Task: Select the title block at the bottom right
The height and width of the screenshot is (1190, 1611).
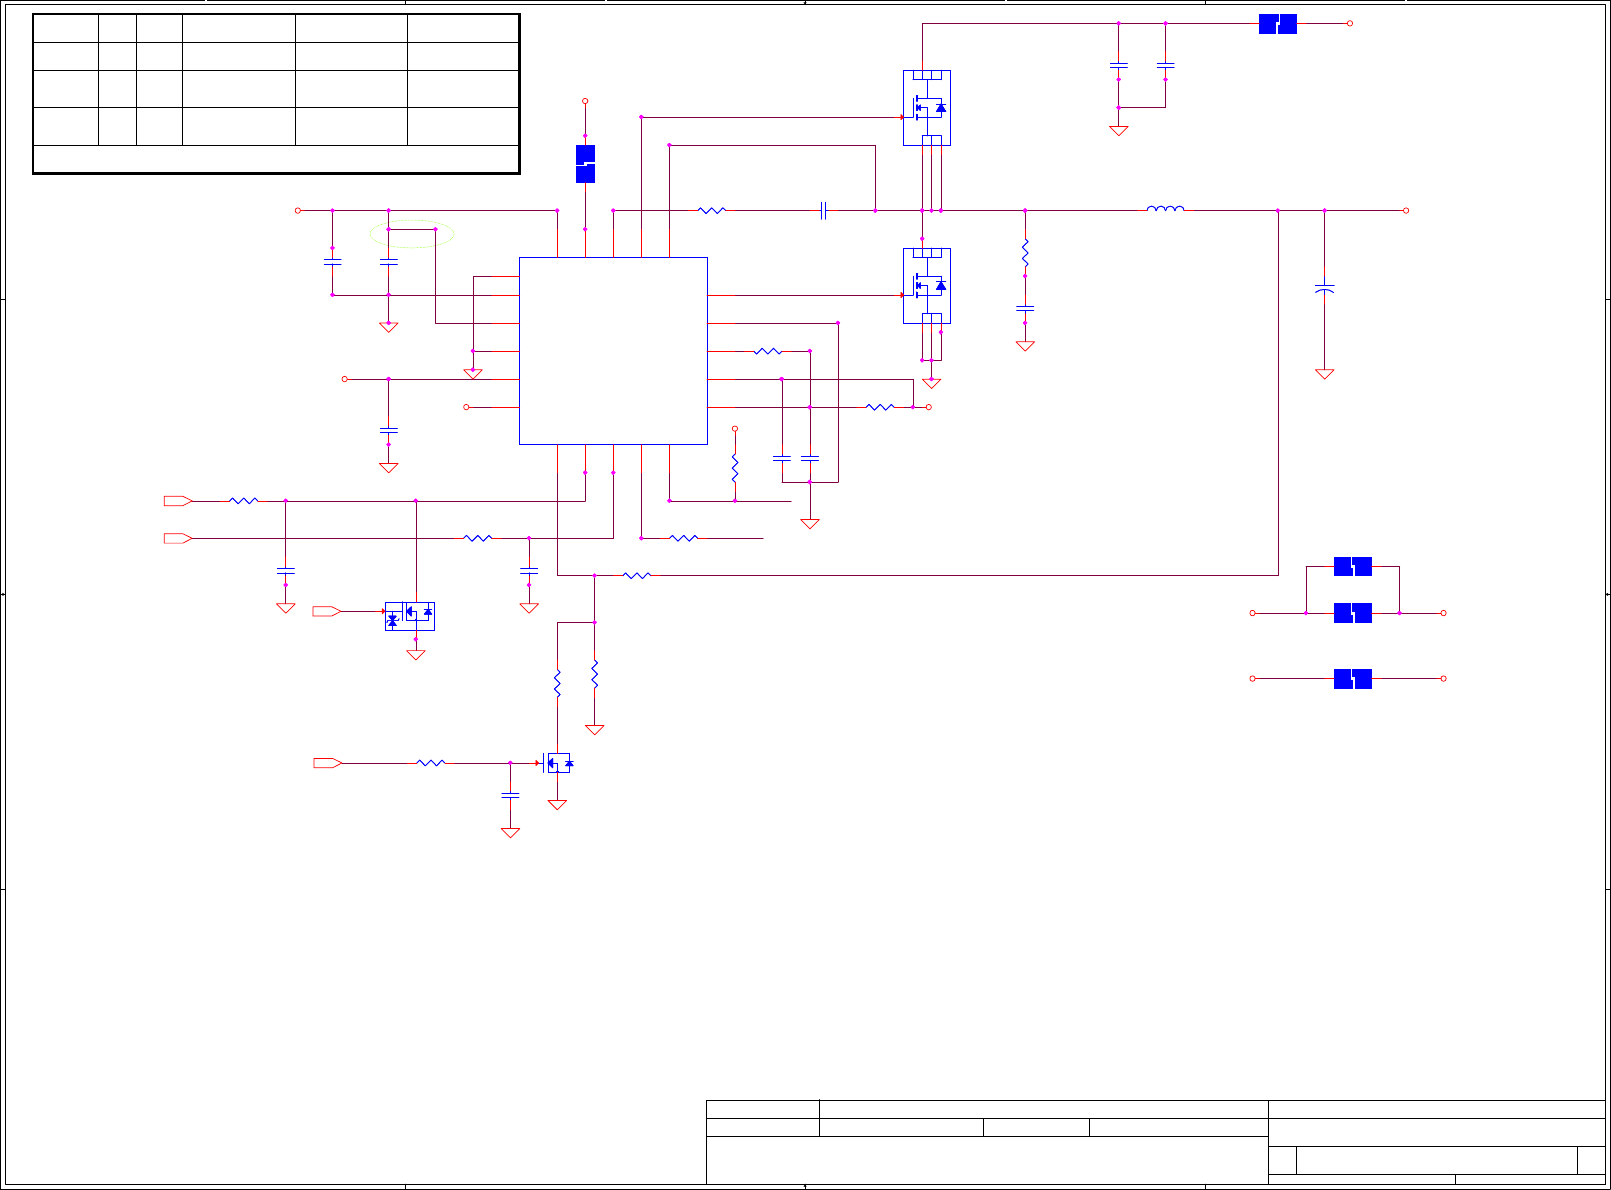Action: pyautogui.click(x=1156, y=1142)
